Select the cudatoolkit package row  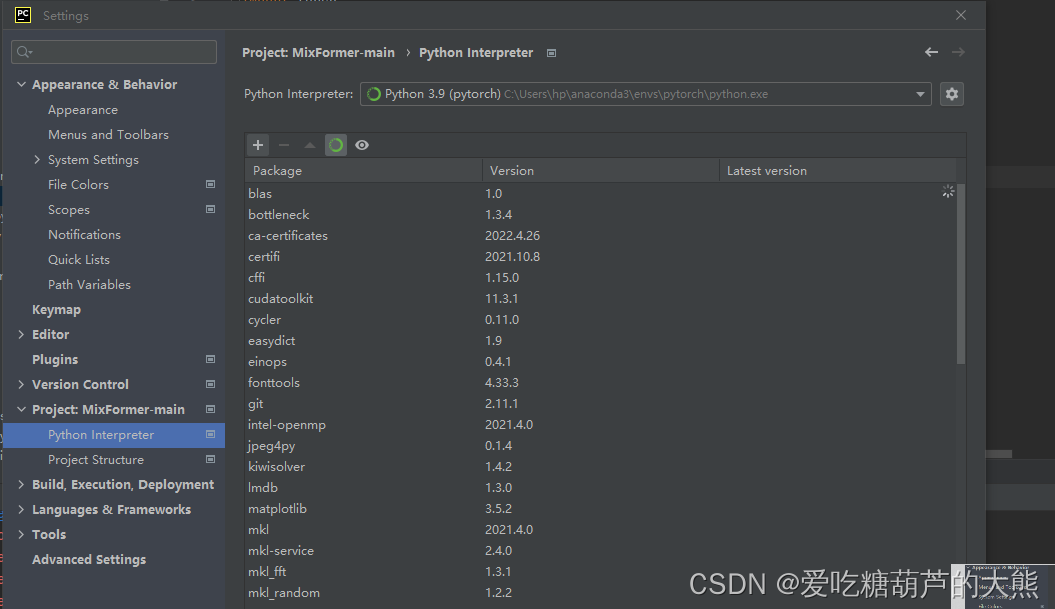coord(600,299)
